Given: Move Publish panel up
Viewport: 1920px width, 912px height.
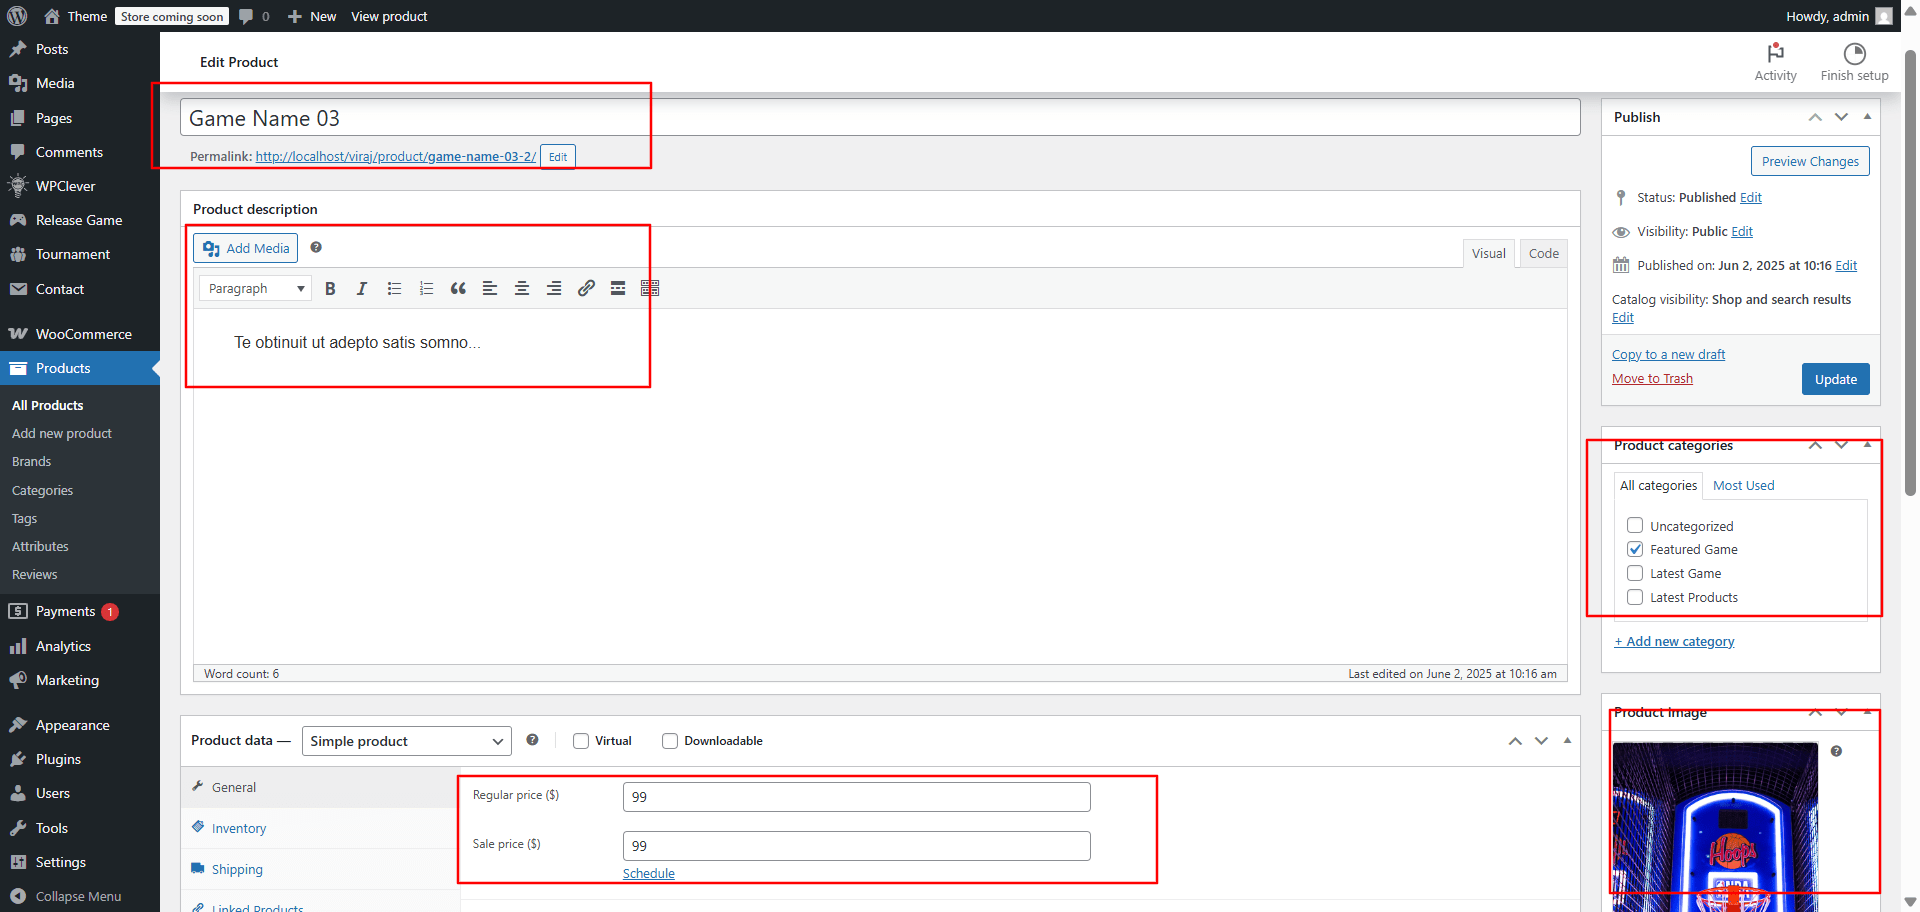Looking at the screenshot, I should click(1815, 117).
